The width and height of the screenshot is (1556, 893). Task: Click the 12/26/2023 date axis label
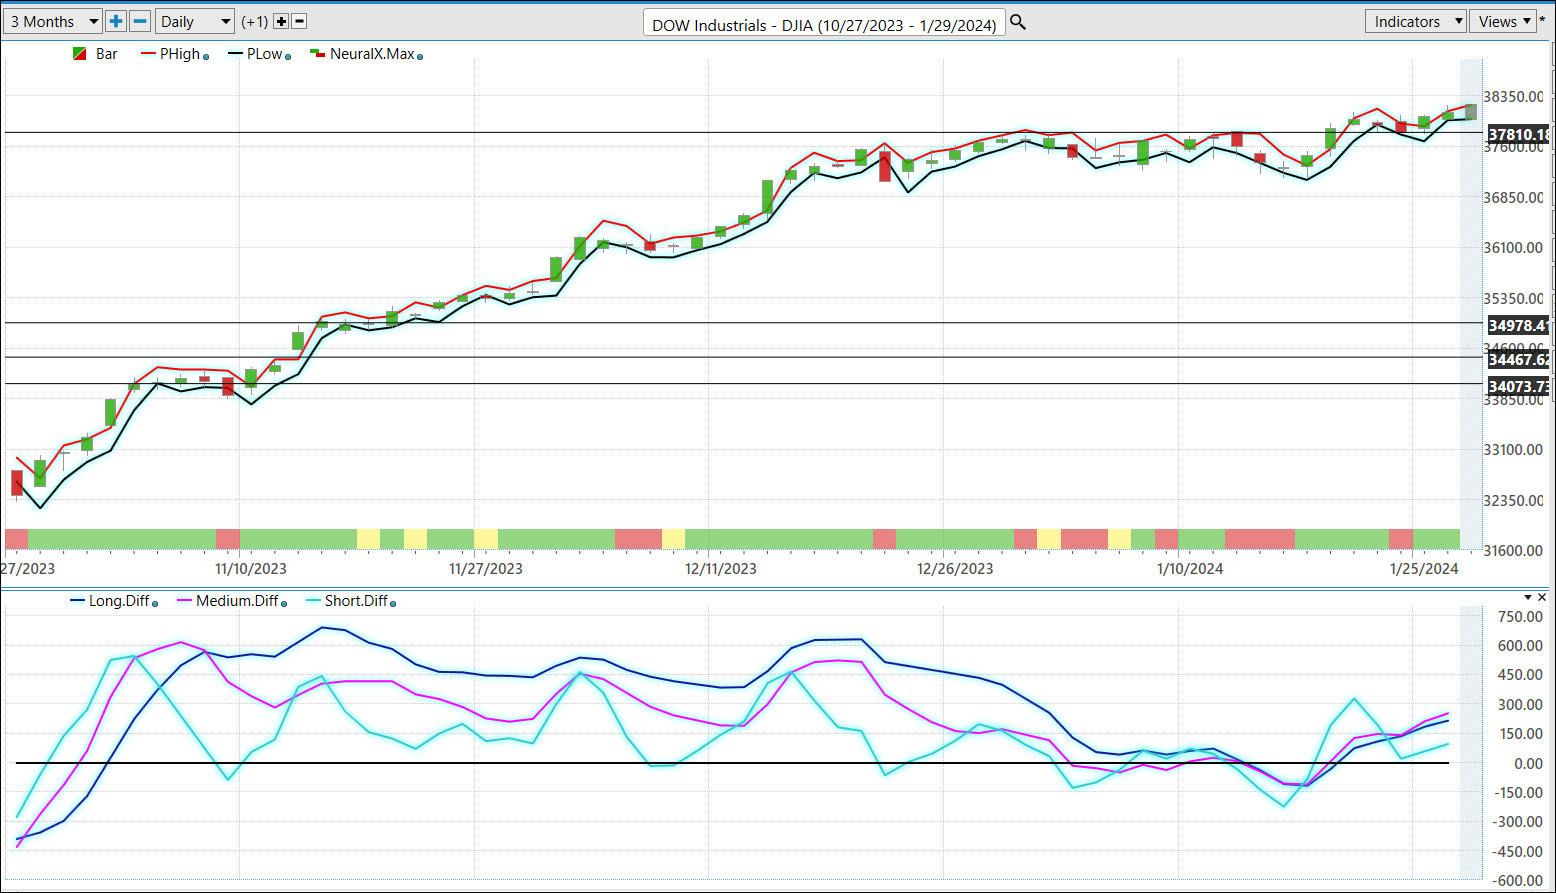coord(955,569)
